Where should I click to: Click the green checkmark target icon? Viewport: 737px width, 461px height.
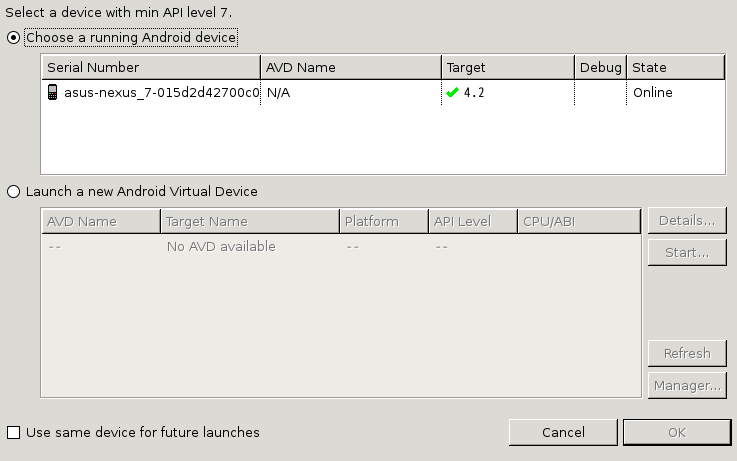452,93
